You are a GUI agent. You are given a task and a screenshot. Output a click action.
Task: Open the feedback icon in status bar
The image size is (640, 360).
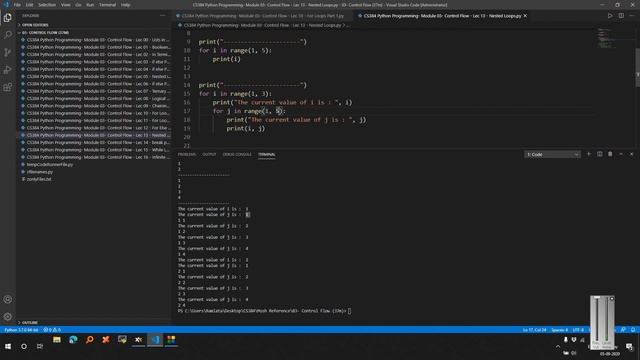[623, 330]
